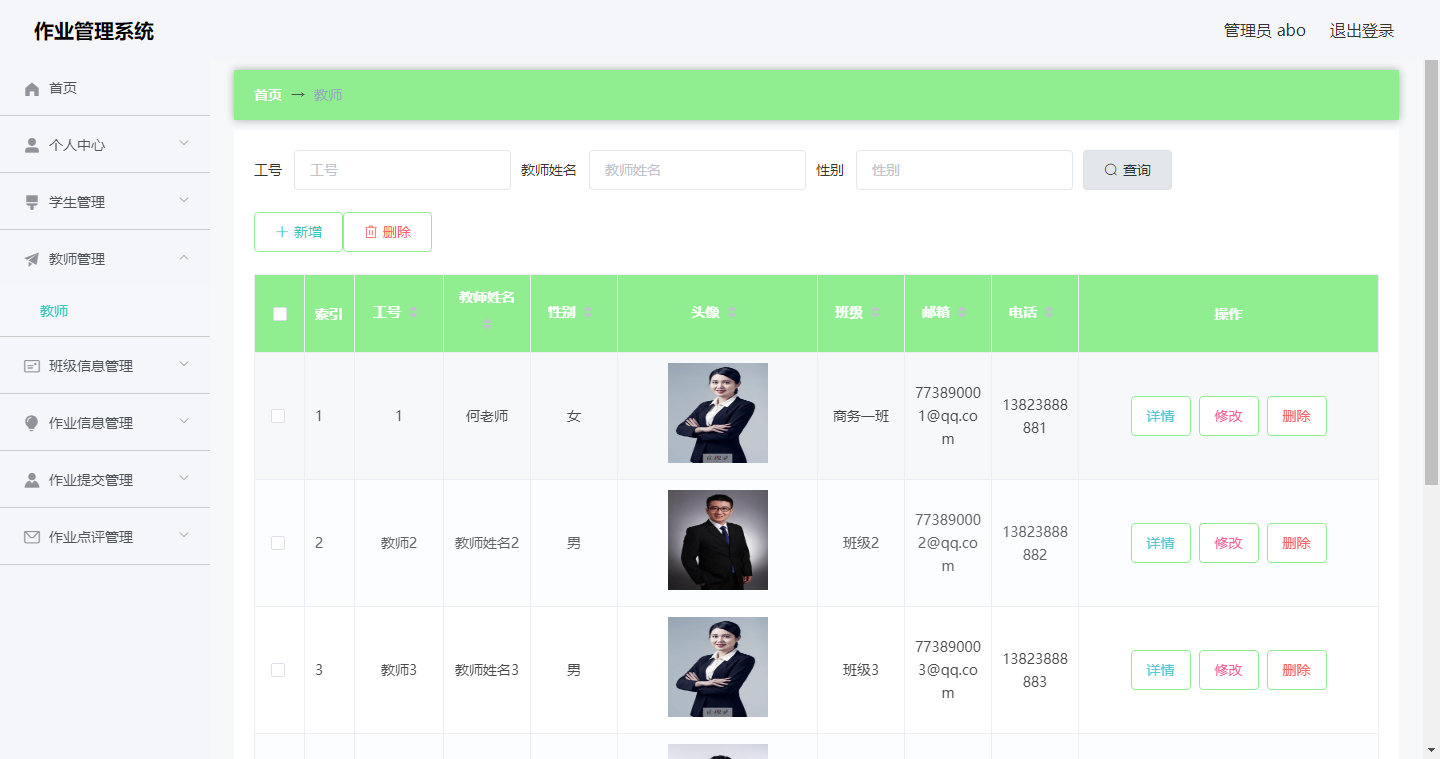The image size is (1440, 759).
Task: Open the 学生管理 sidebar menu
Action: [x=105, y=202]
